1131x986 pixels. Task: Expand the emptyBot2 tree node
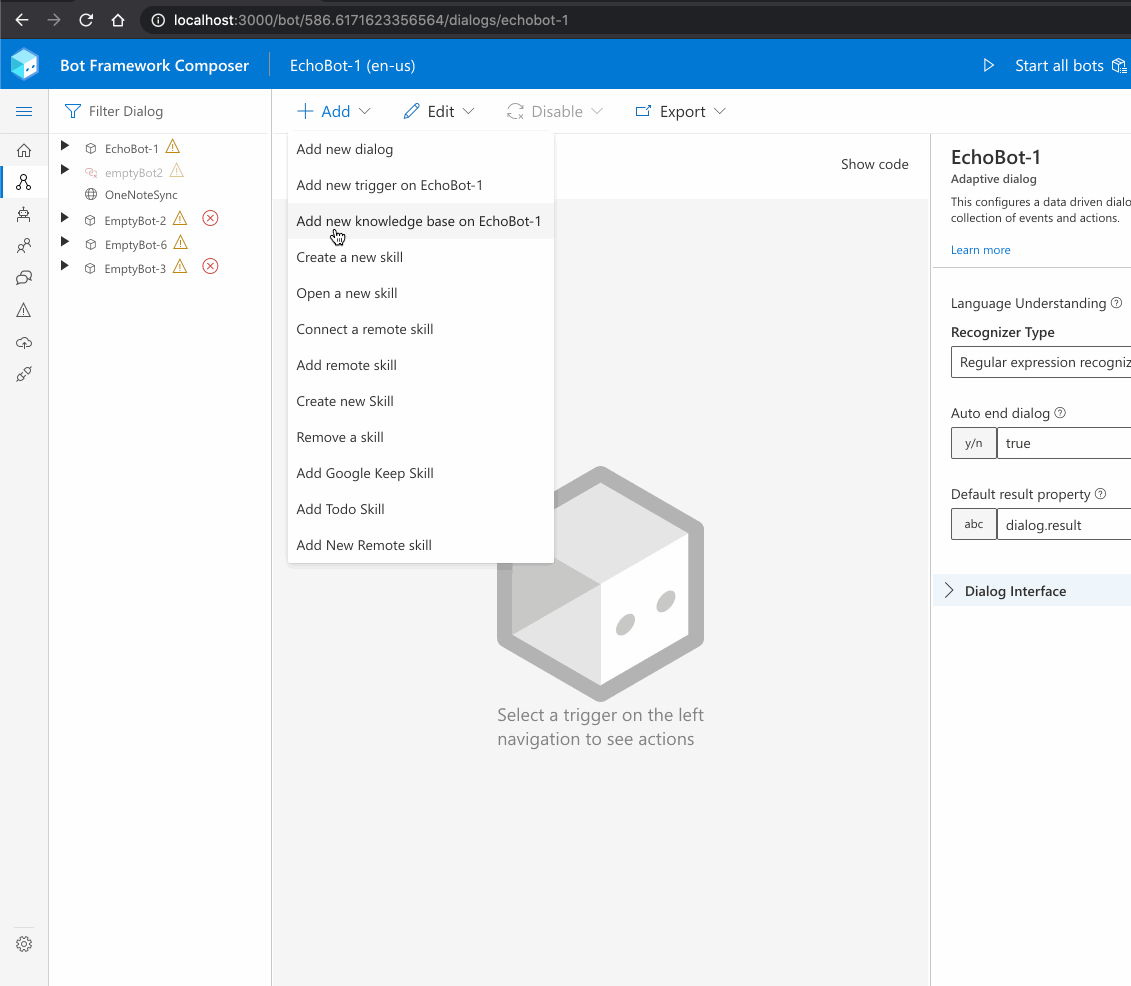click(x=65, y=170)
